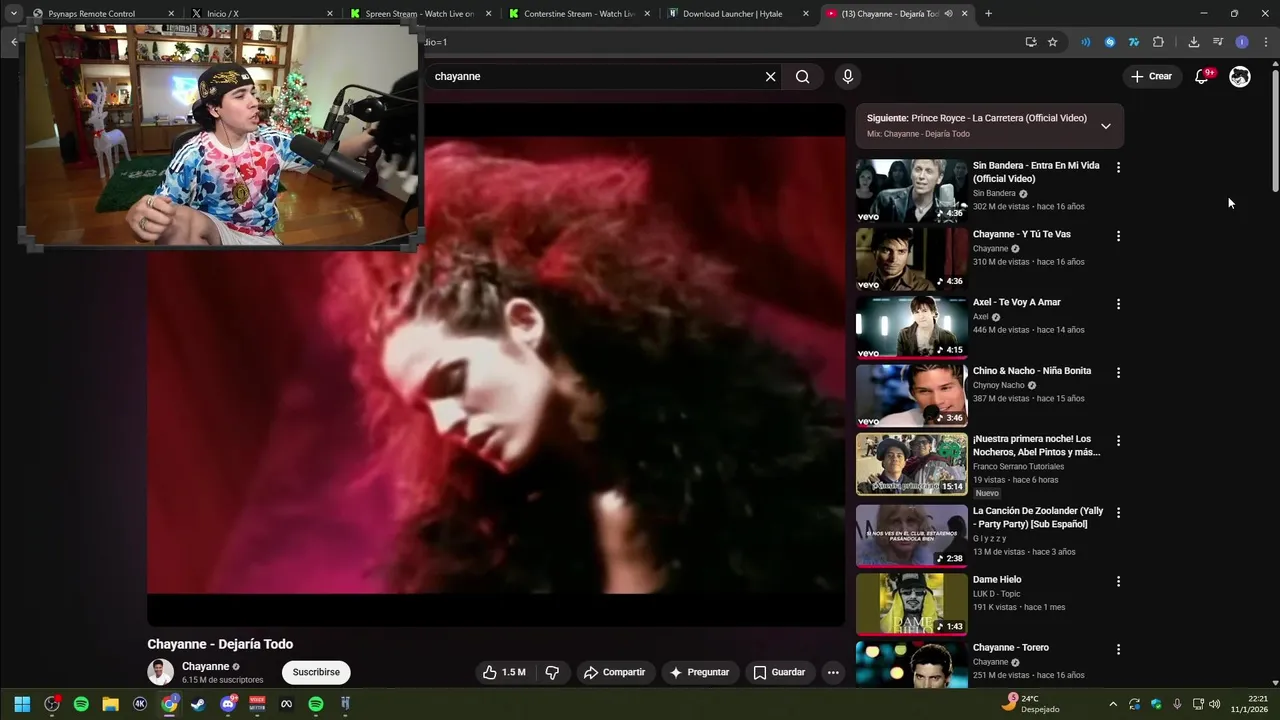The image size is (1280, 720).
Task: Open the Chayanne channel avatar
Action: 160,672
